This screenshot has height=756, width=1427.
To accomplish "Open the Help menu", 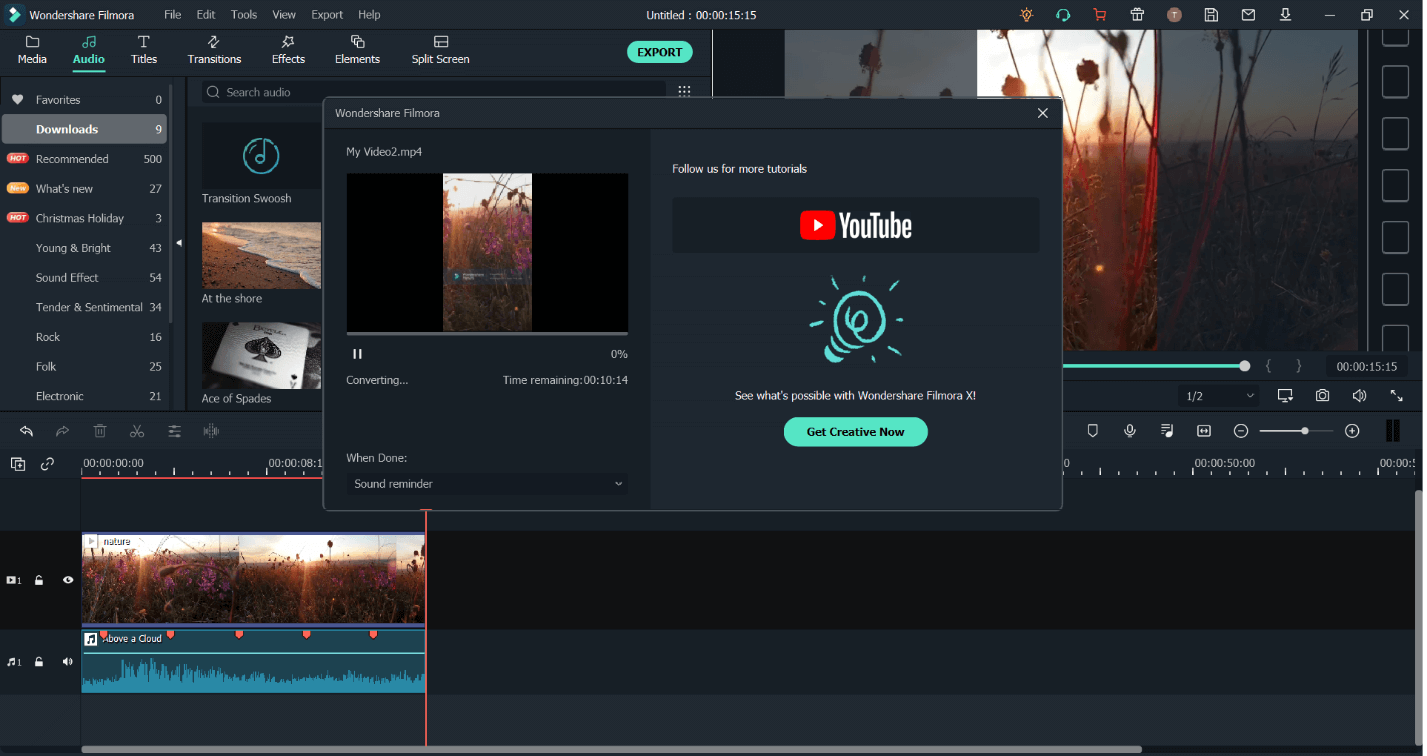I will (369, 15).
